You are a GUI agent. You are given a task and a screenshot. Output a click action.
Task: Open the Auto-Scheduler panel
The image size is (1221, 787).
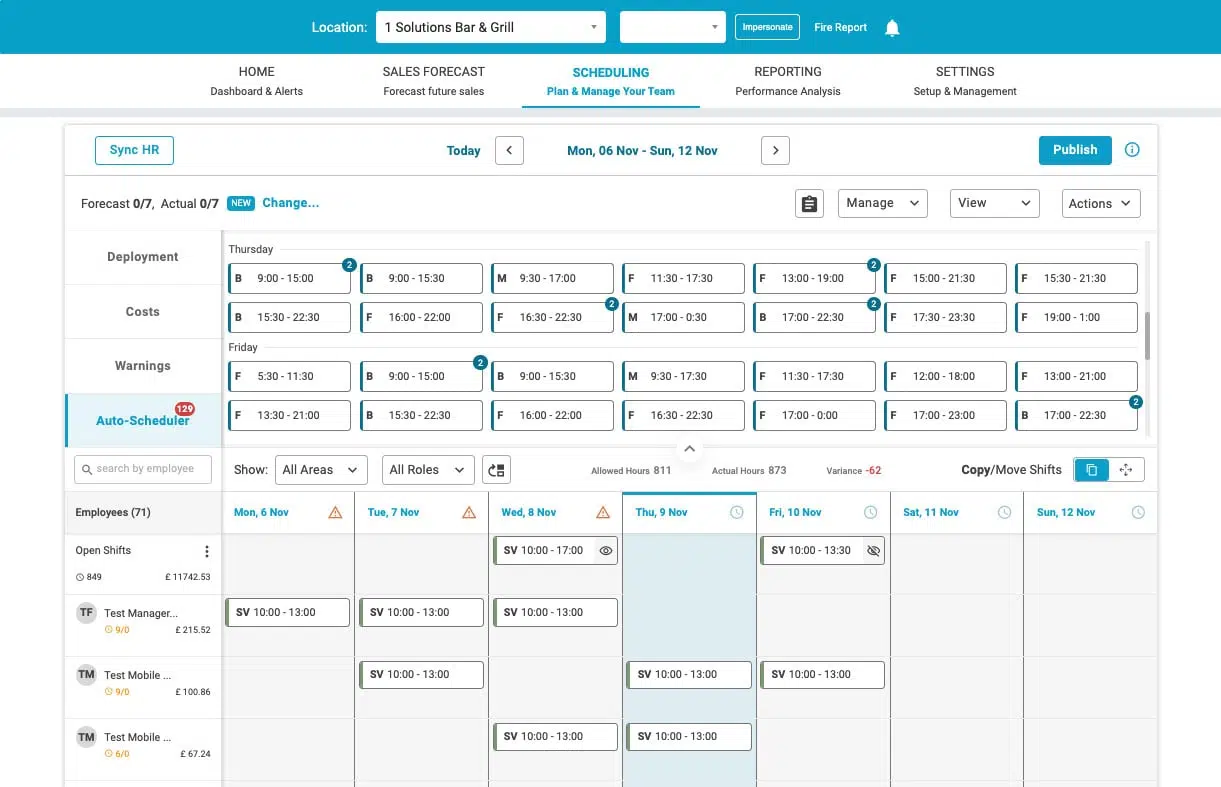(x=141, y=420)
